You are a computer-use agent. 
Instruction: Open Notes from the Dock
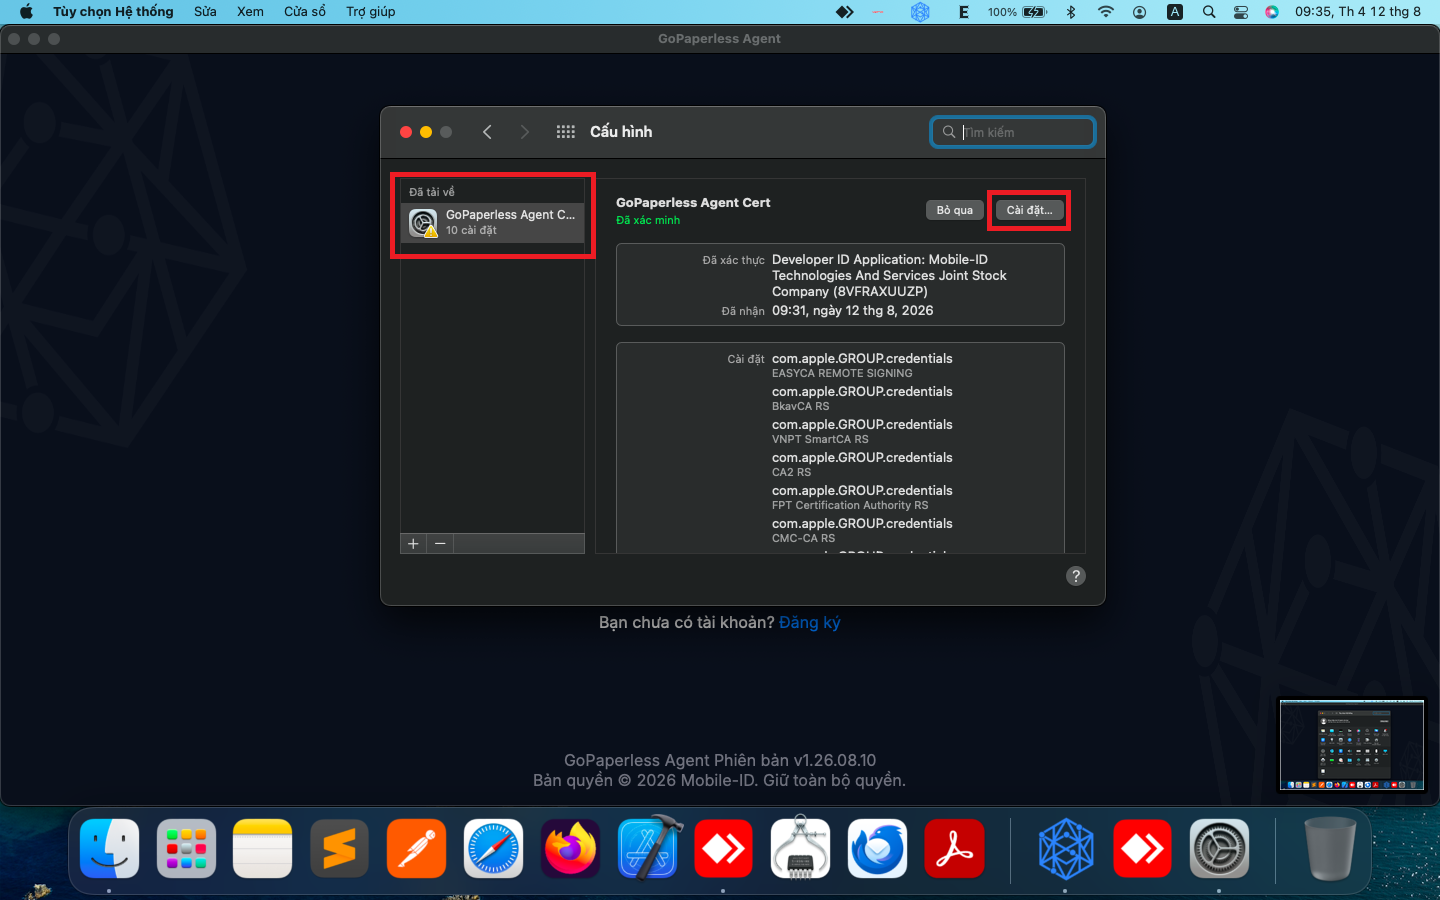263,850
